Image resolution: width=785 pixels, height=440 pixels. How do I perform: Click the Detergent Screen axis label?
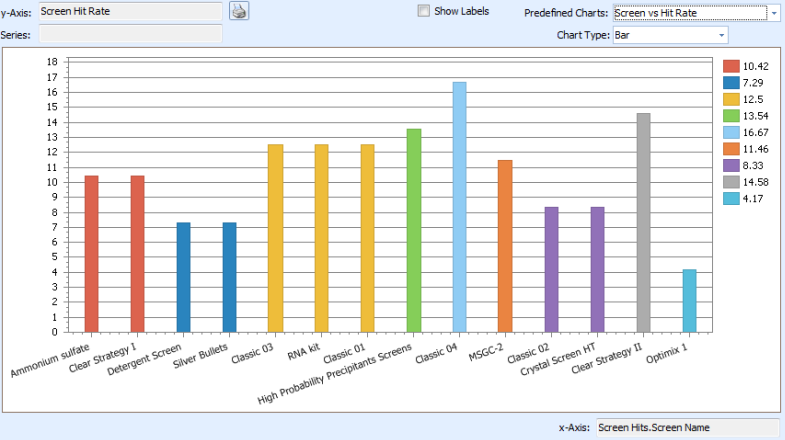144,359
